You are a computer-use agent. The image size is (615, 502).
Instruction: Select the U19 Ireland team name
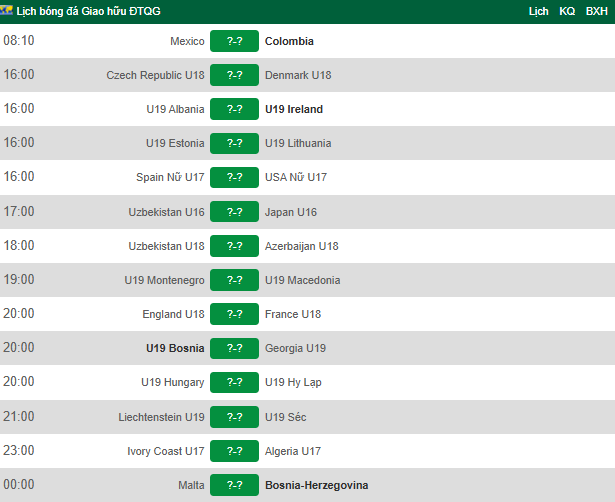294,109
